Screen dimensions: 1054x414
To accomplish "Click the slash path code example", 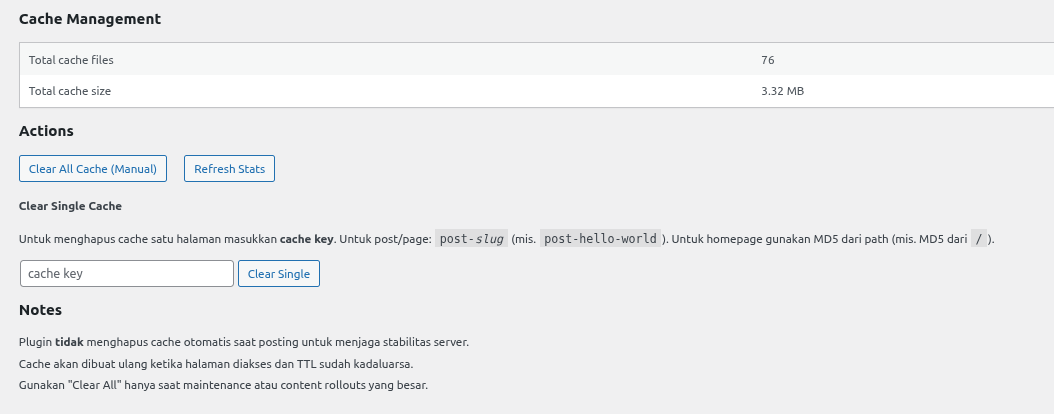I will pyautogui.click(x=978, y=239).
